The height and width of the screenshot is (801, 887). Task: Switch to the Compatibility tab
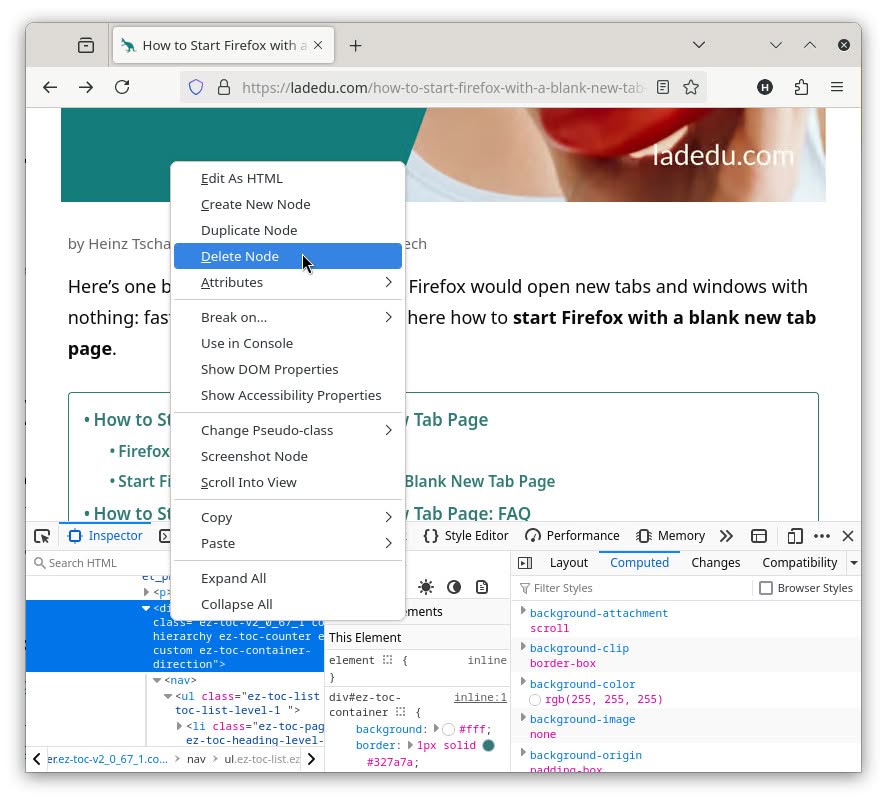coord(799,563)
